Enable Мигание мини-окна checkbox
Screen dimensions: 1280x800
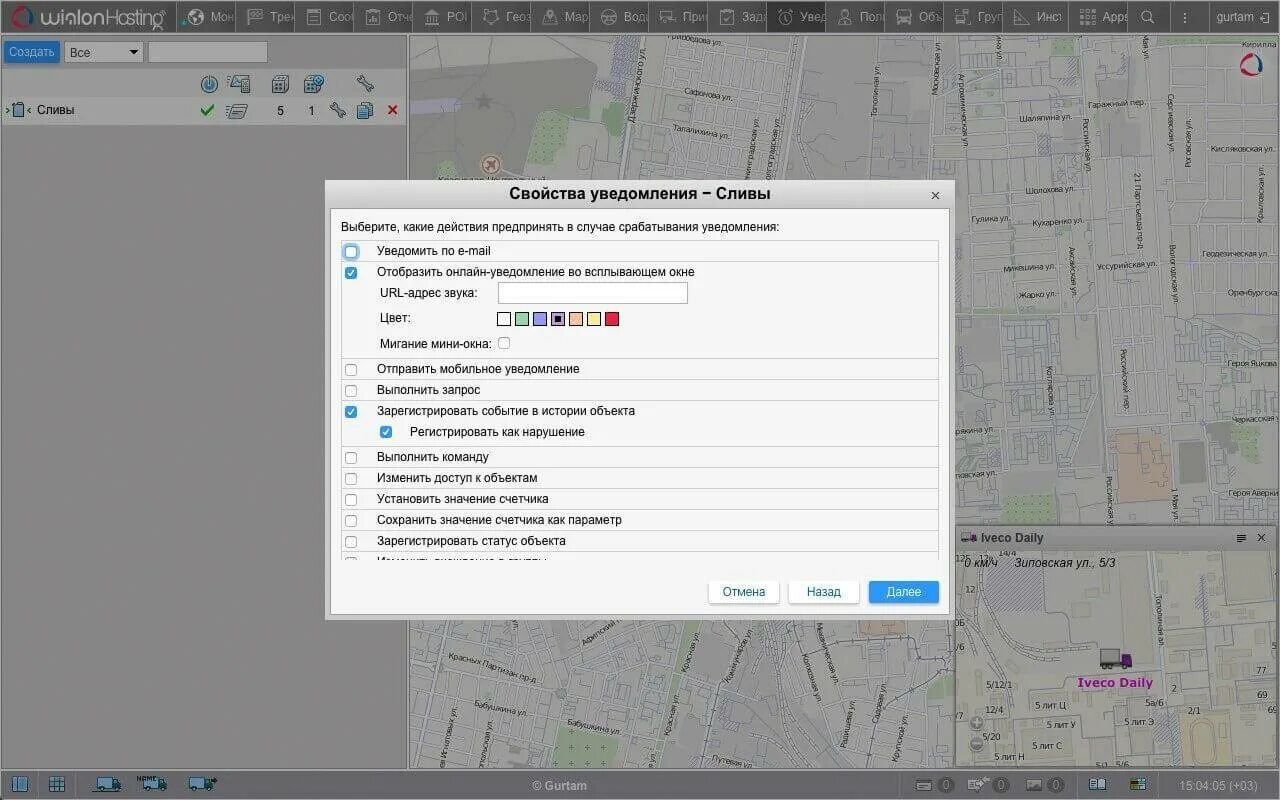504,343
